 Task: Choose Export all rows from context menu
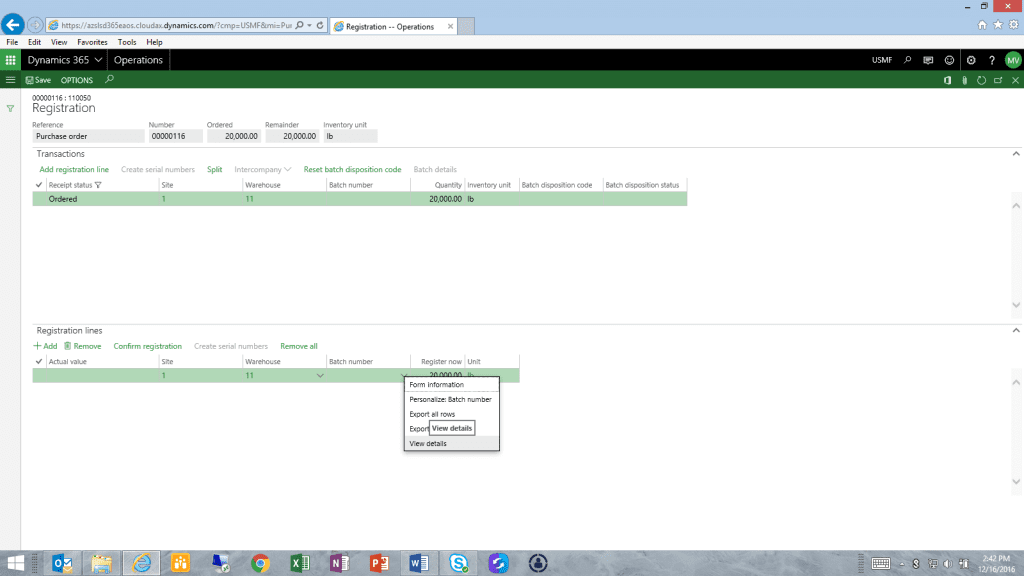432,414
